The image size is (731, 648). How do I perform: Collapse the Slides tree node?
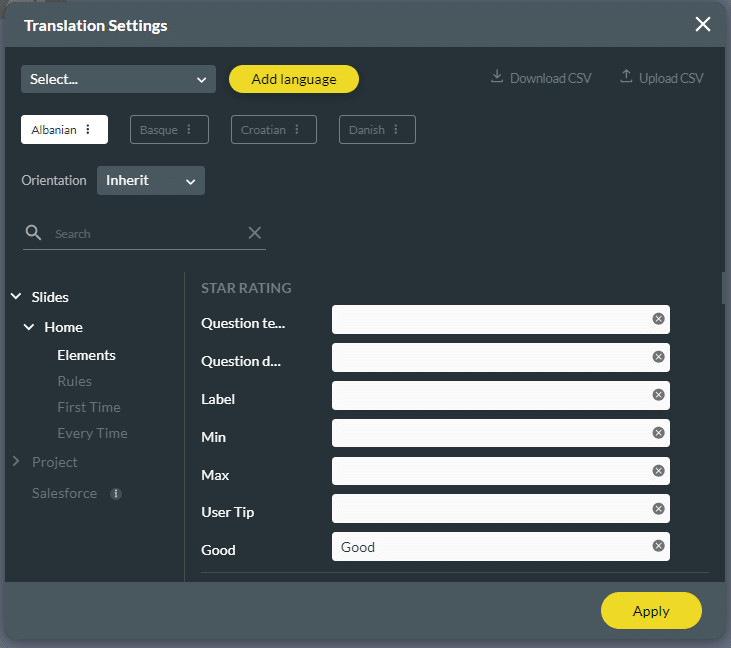[x=16, y=297]
